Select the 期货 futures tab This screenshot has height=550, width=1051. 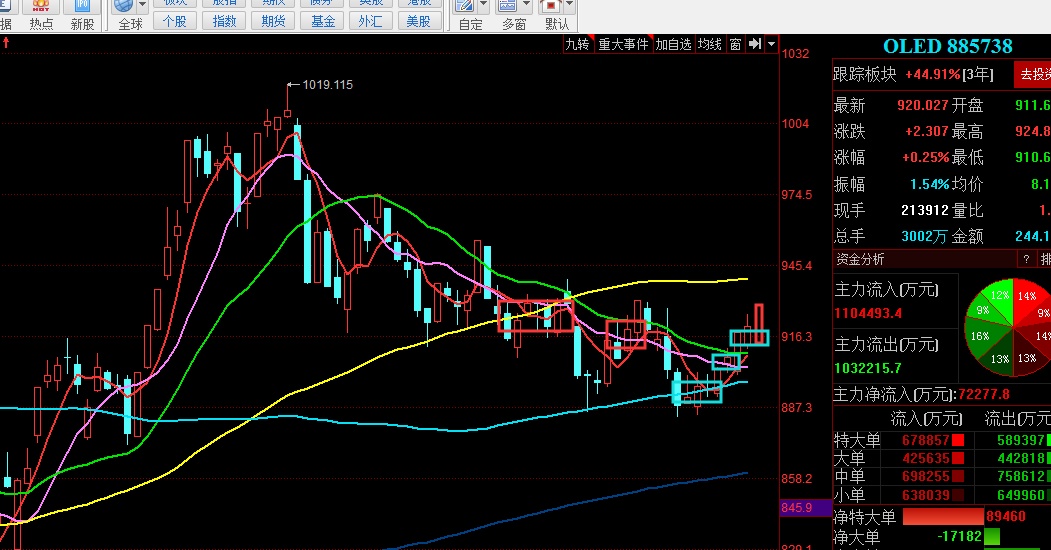pyautogui.click(x=271, y=21)
